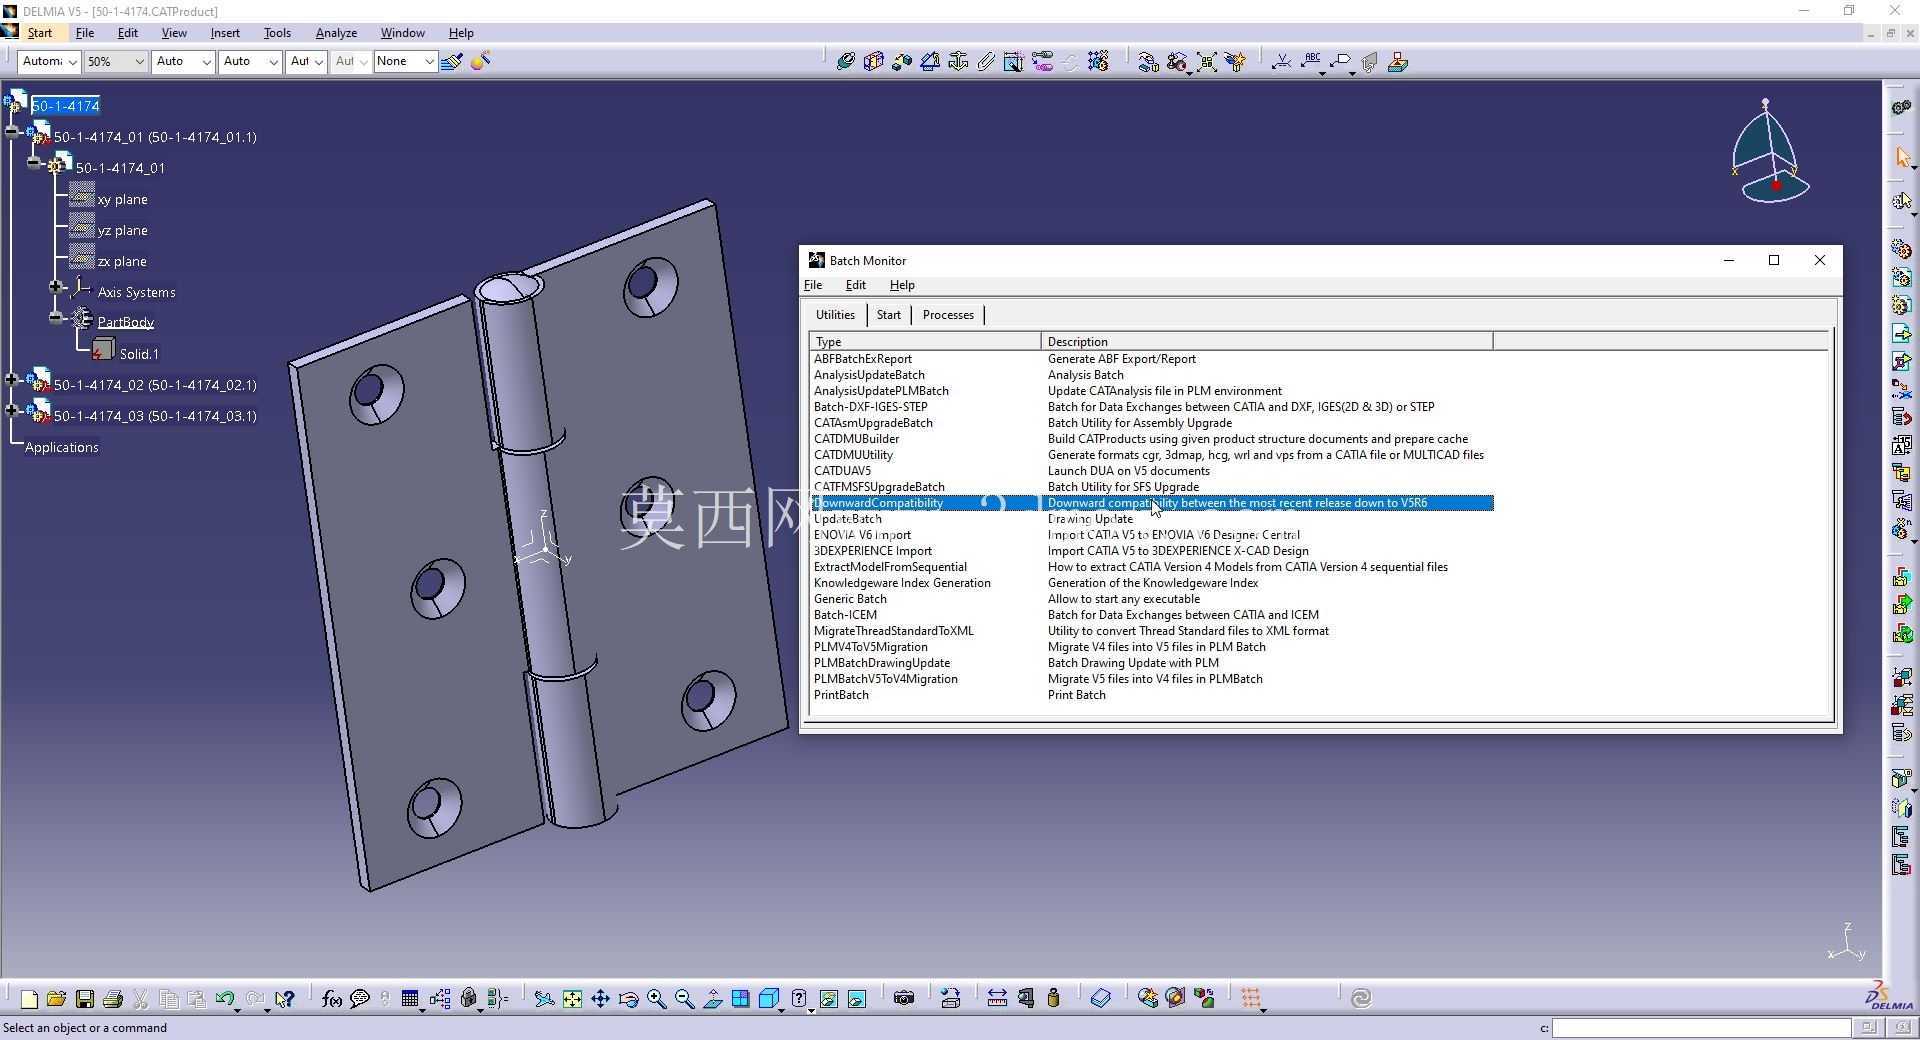Click the Design Table grid icon
The height and width of the screenshot is (1040, 1920).
point(410,998)
